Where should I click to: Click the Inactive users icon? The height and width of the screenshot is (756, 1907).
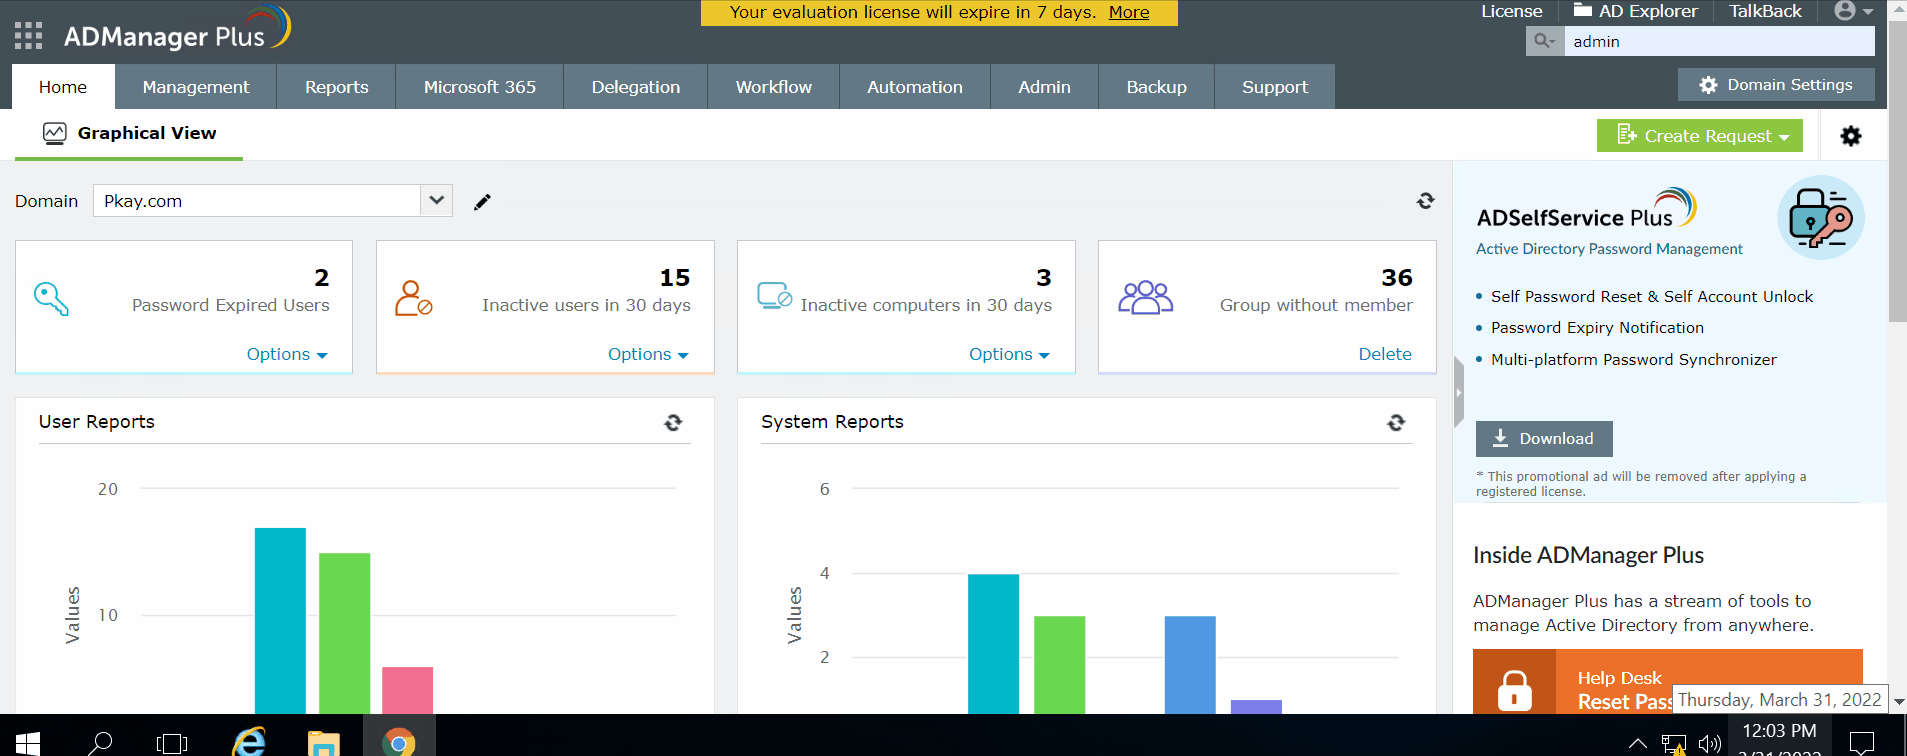[x=413, y=298]
